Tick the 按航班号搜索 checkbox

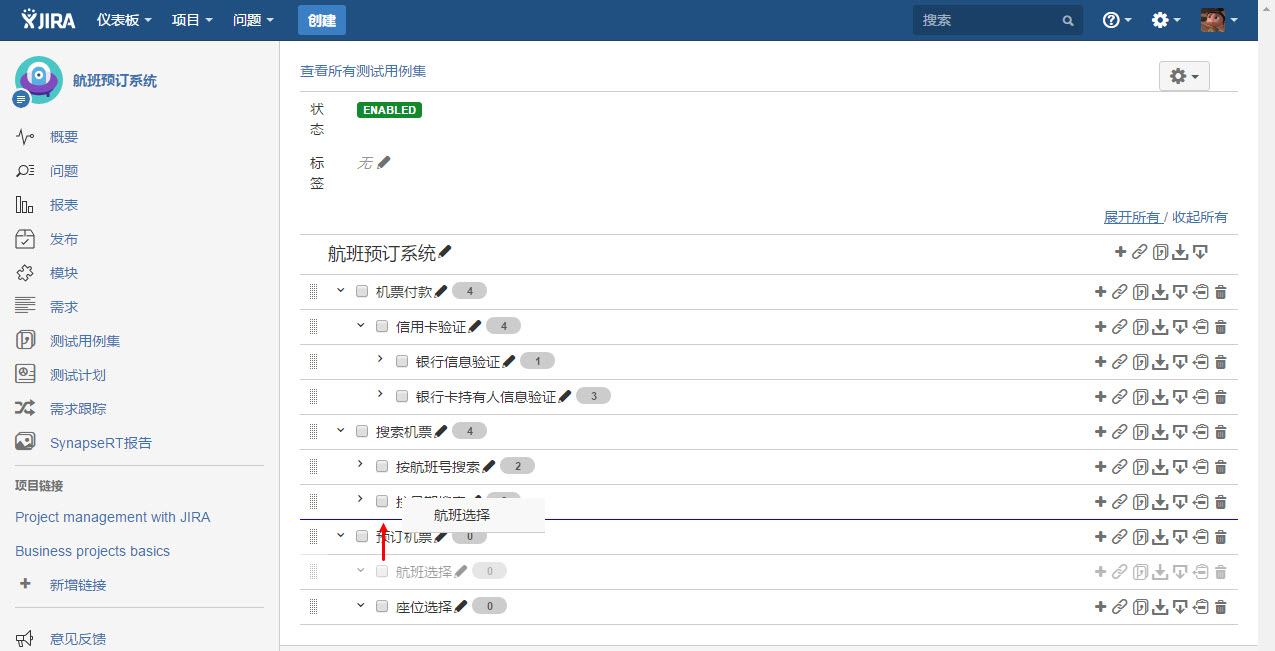point(382,466)
